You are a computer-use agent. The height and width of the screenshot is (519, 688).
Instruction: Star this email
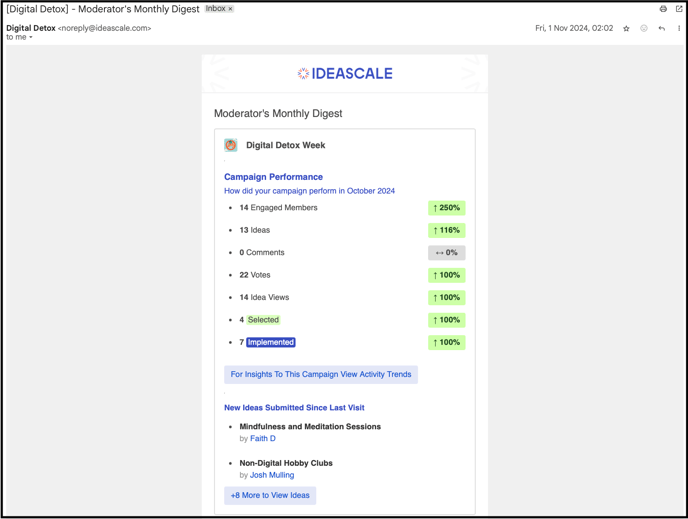[626, 29]
